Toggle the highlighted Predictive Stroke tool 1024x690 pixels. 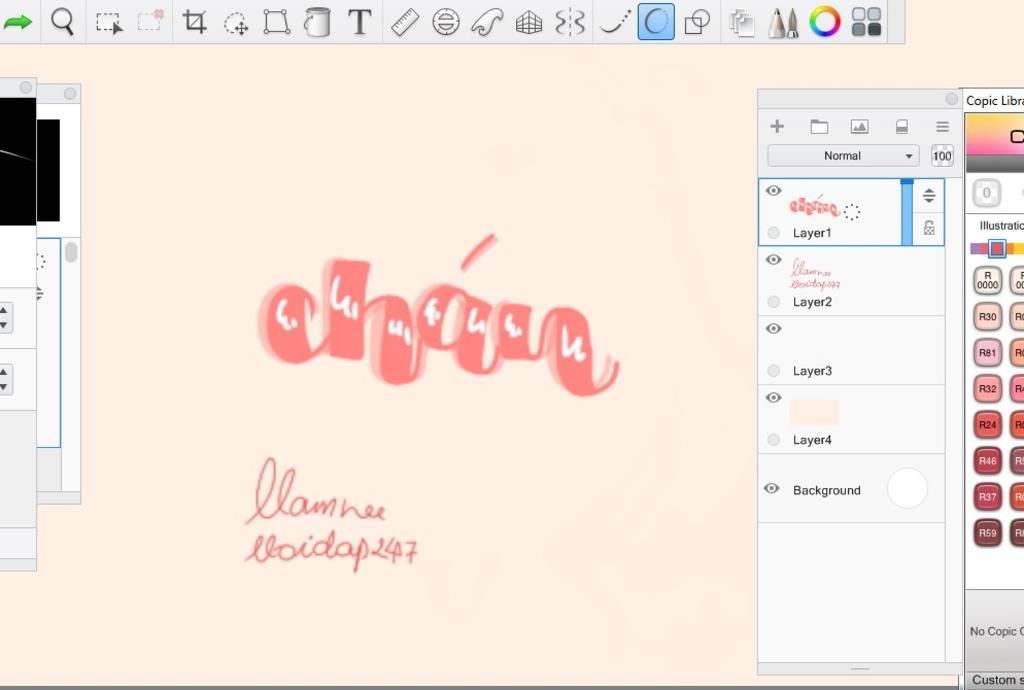[x=656, y=22]
